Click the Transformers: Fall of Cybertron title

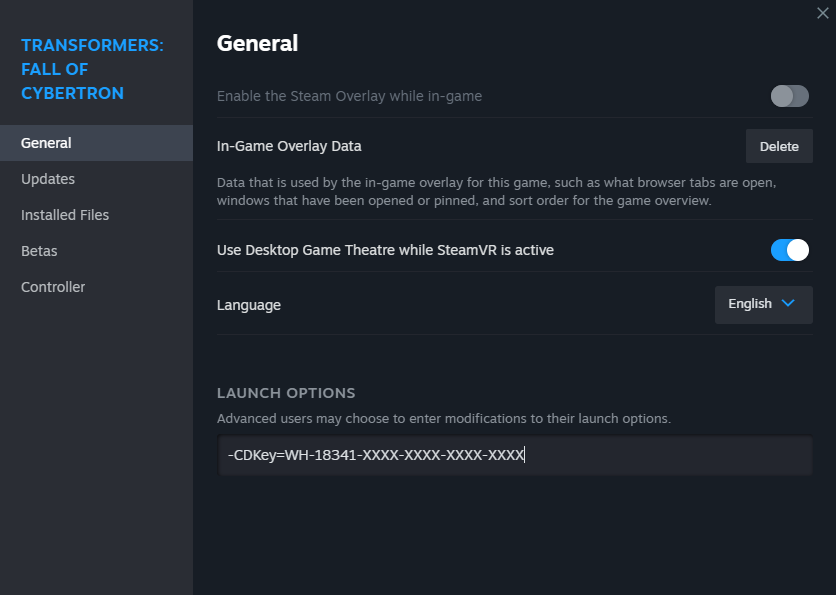92,69
